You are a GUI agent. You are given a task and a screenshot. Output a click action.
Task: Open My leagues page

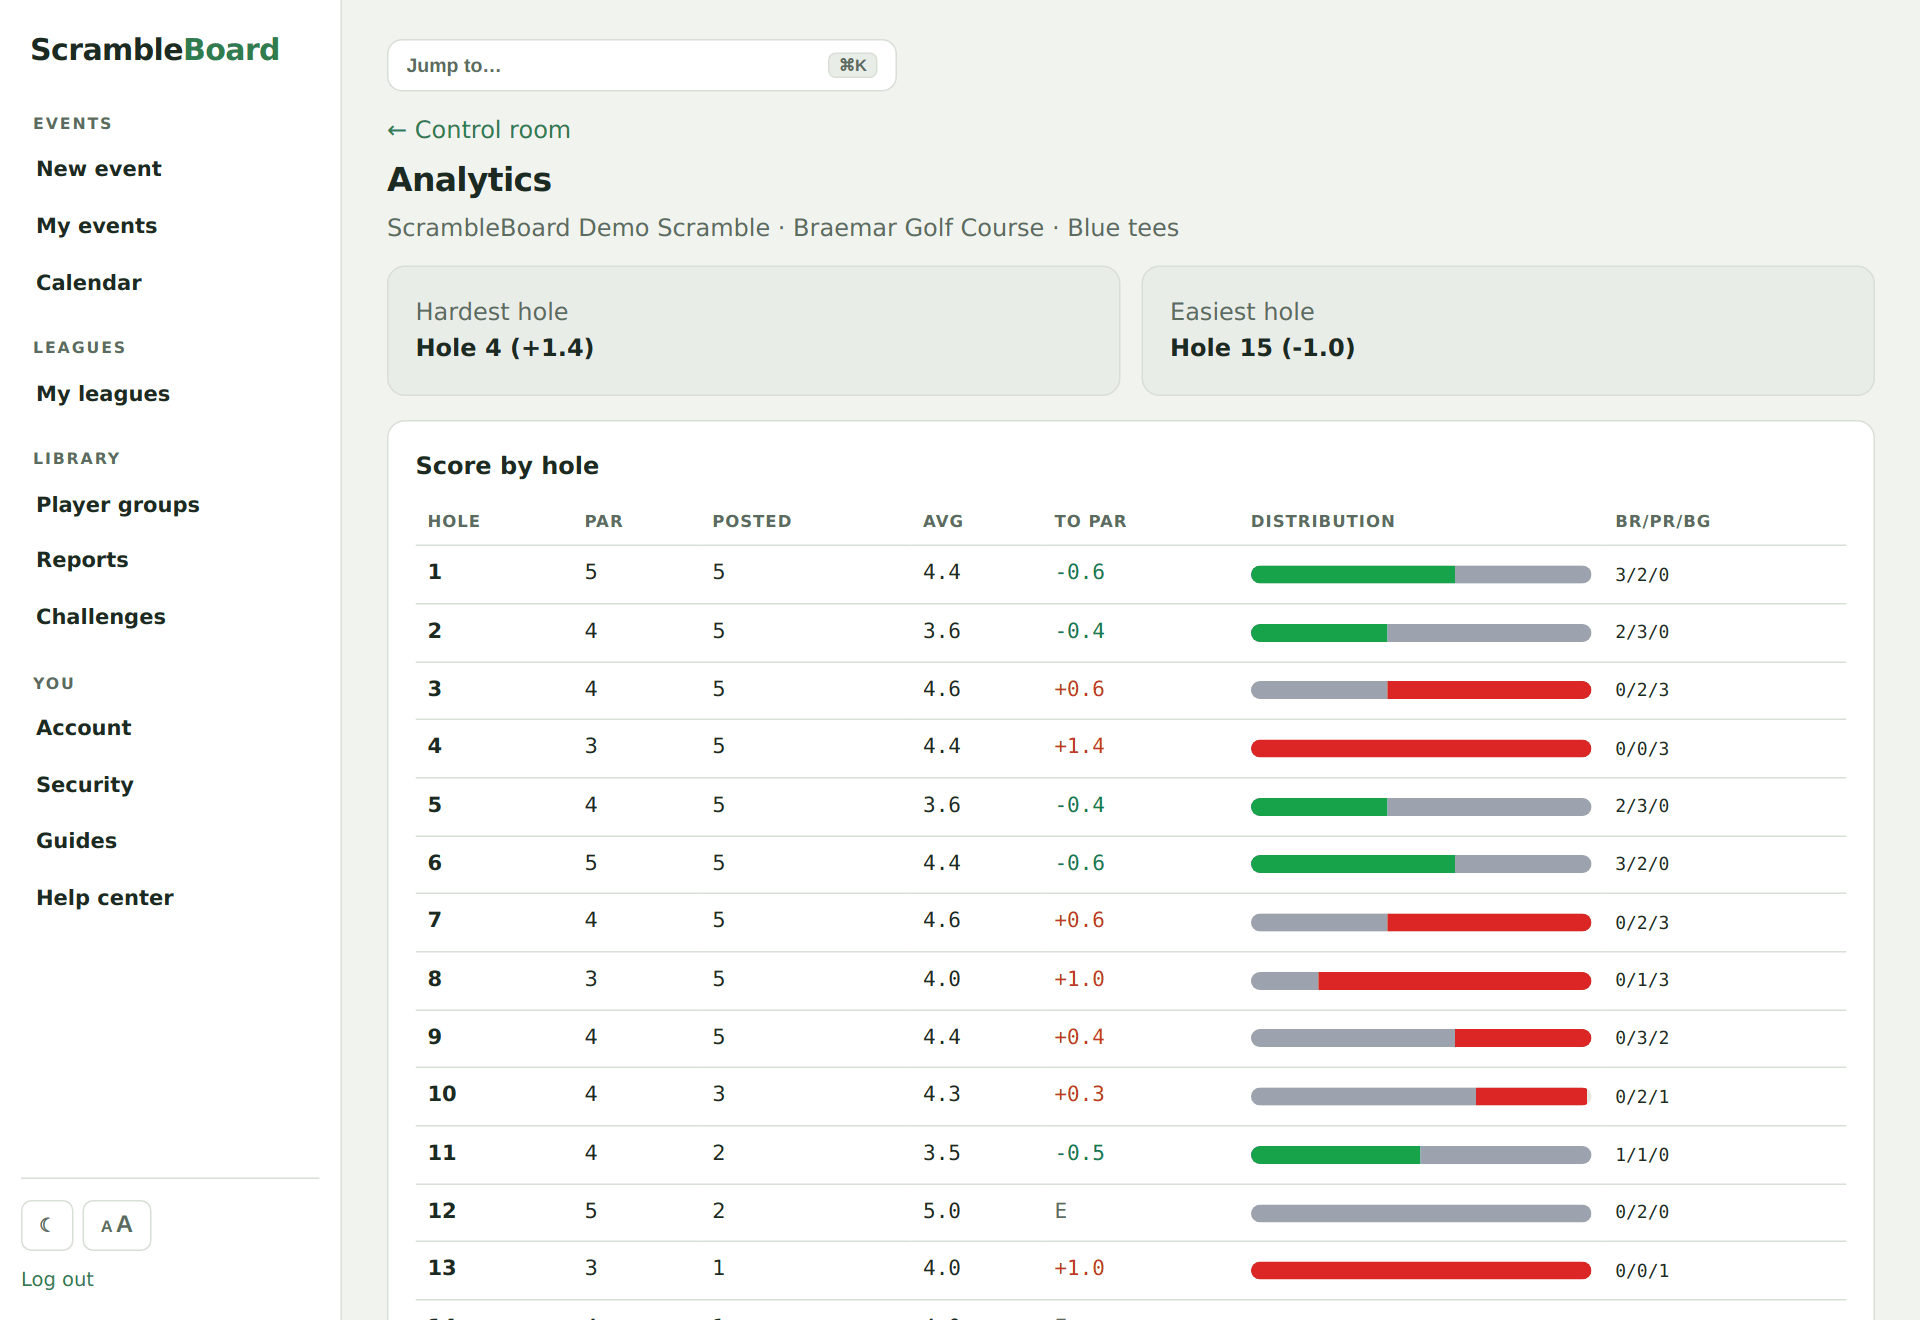tap(103, 394)
